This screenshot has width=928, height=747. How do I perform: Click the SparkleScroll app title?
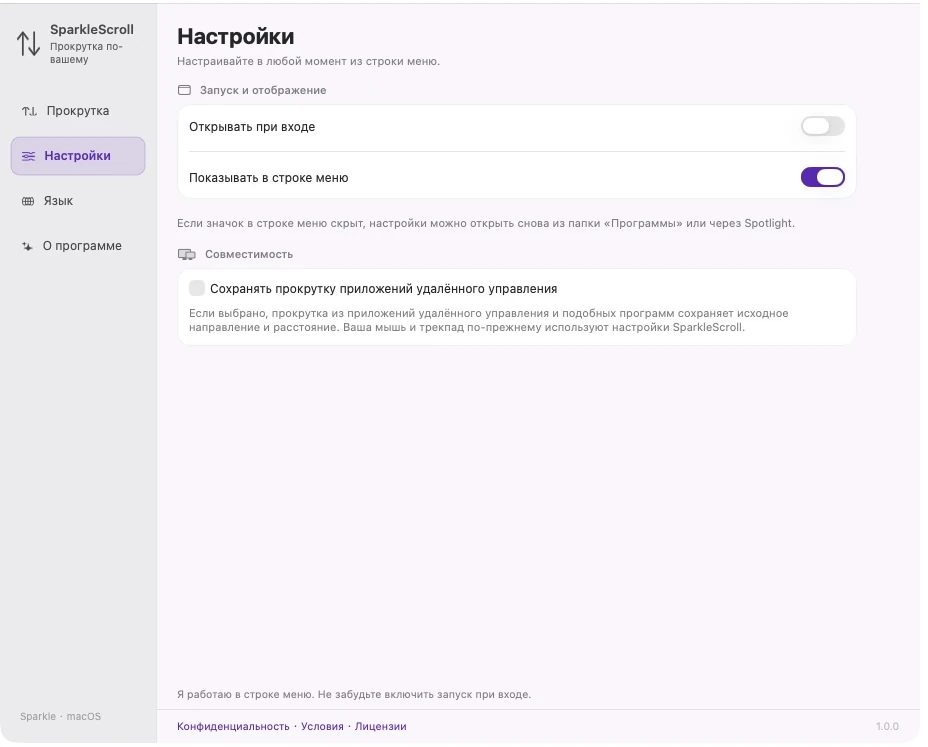pyautogui.click(x=92, y=30)
